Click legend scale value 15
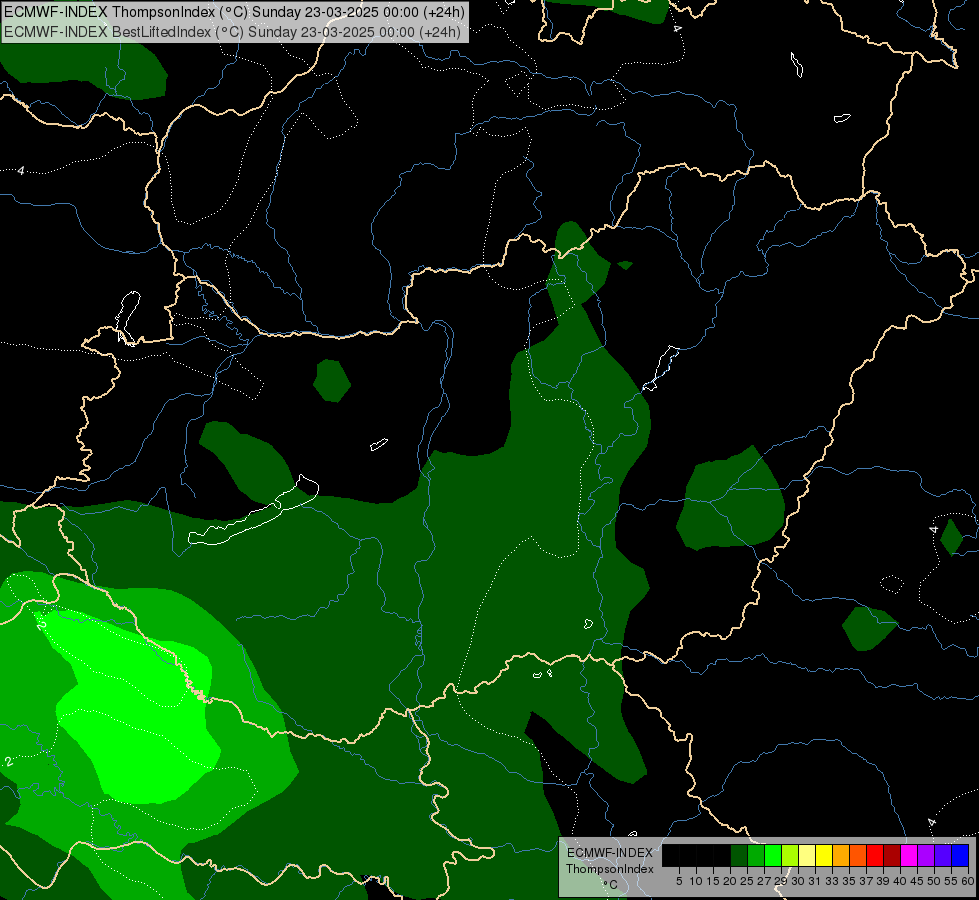979x900 pixels. pos(713,881)
